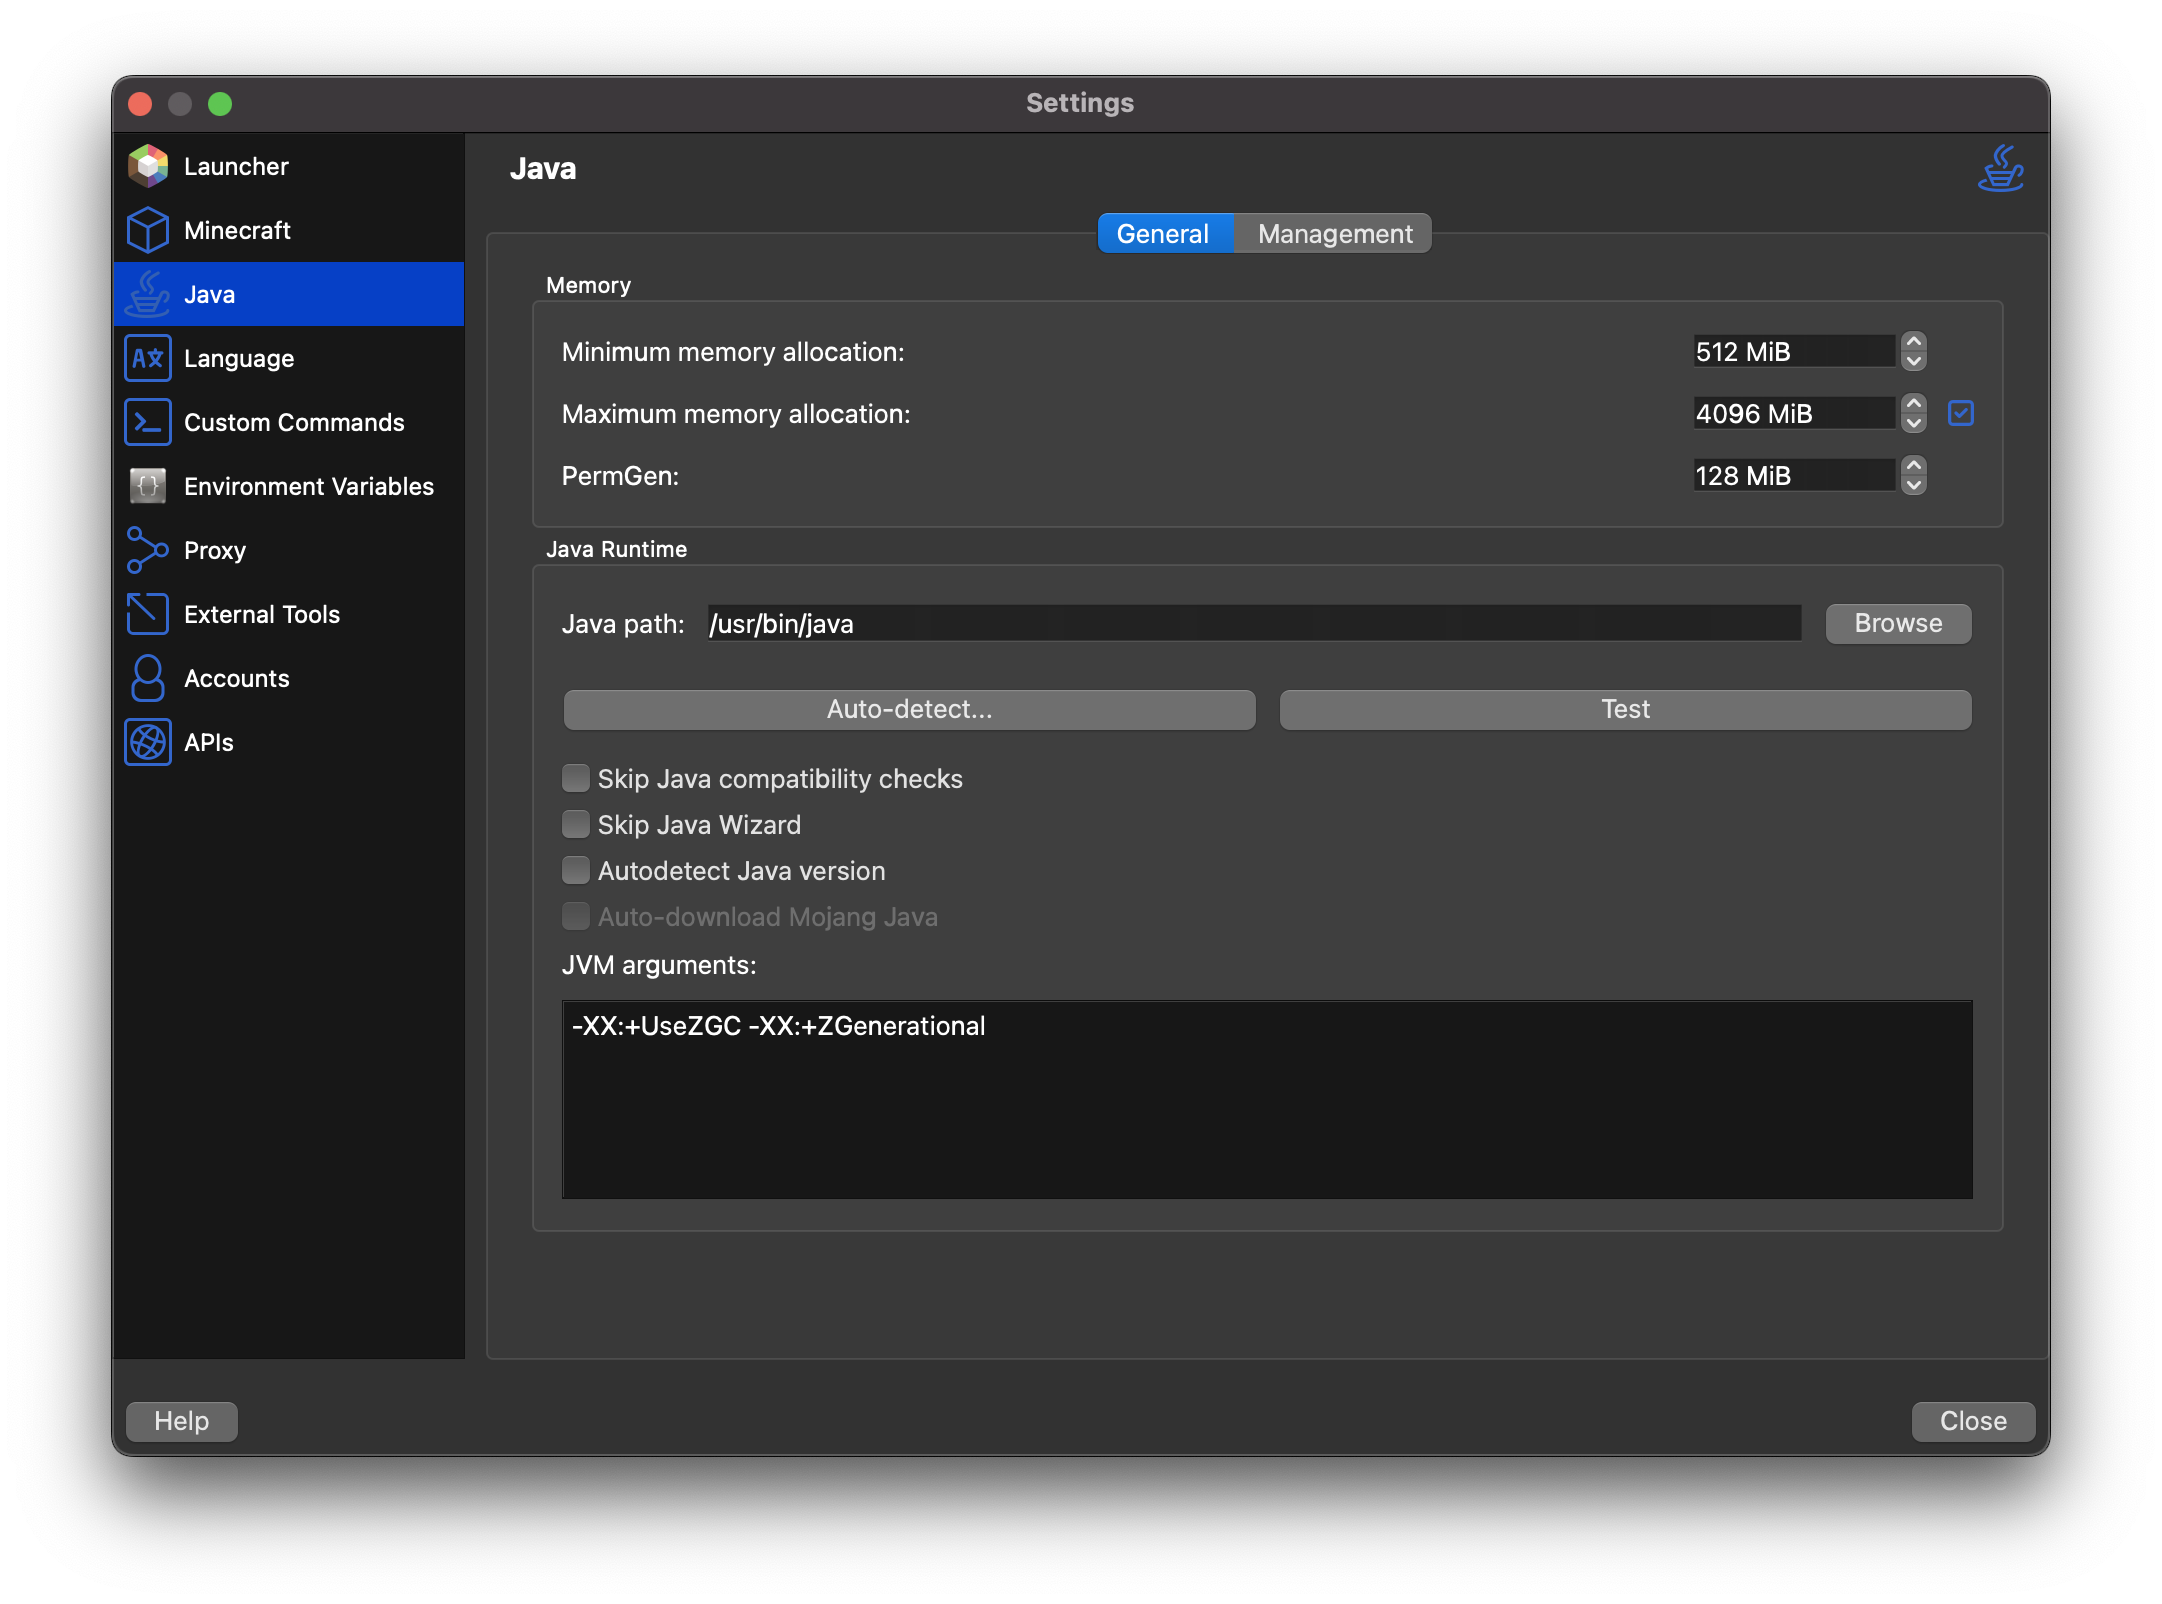Image resolution: width=2162 pixels, height=1604 pixels.
Task: Switch to the General tab
Action: point(1164,234)
